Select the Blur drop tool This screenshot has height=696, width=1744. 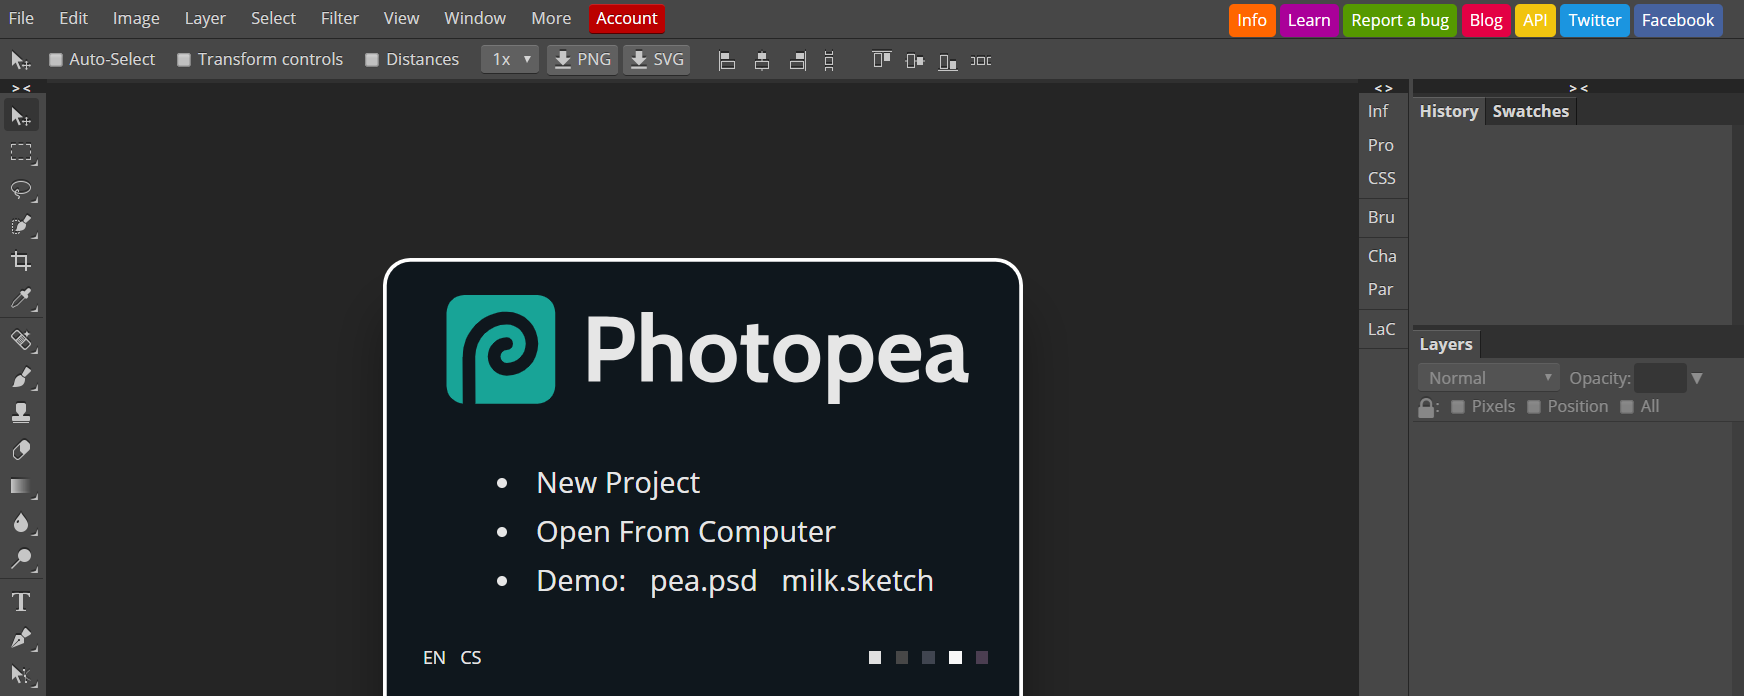[21, 523]
